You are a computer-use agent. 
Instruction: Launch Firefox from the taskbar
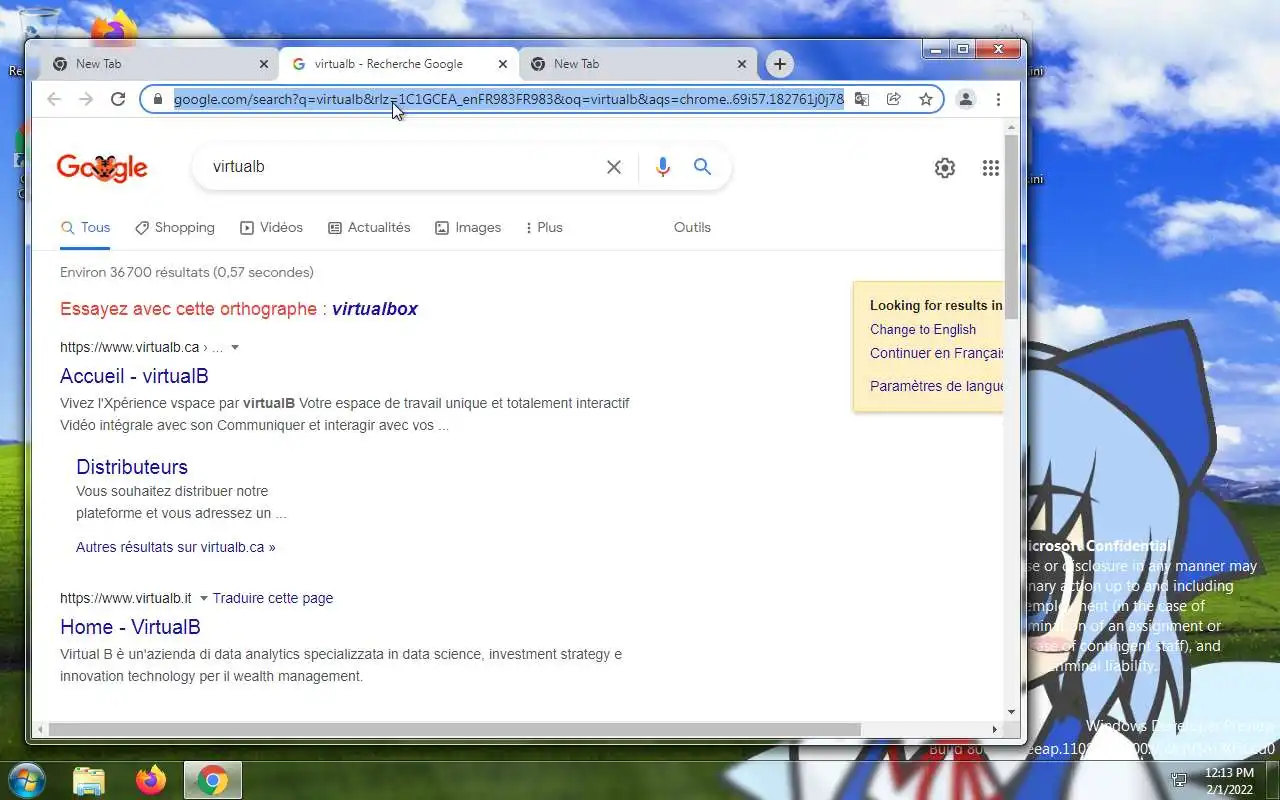(x=151, y=780)
